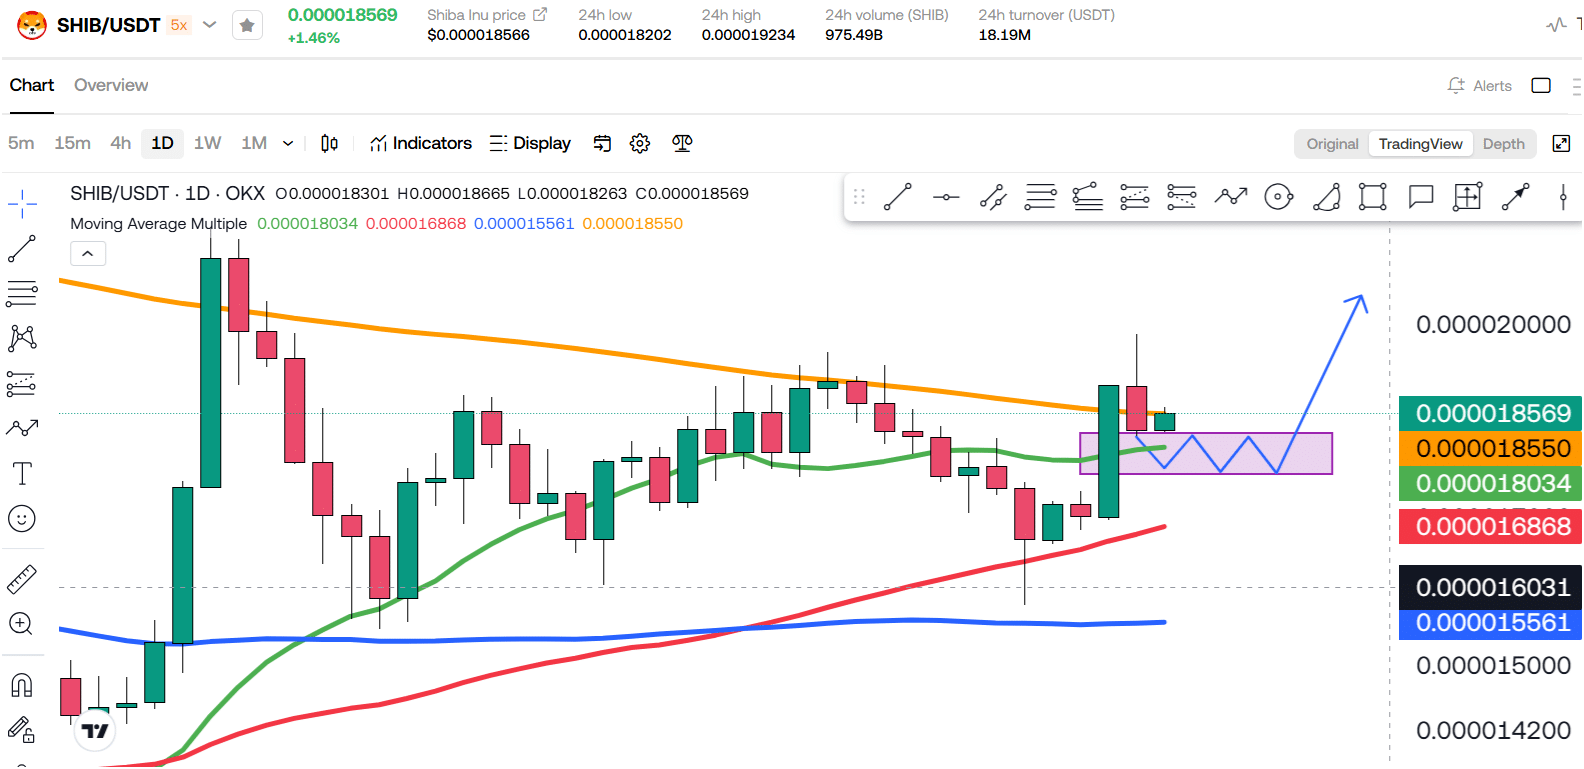Pick the zigzag arrow path tool in floating toolbar
The image size is (1584, 769).
[x=1231, y=196]
